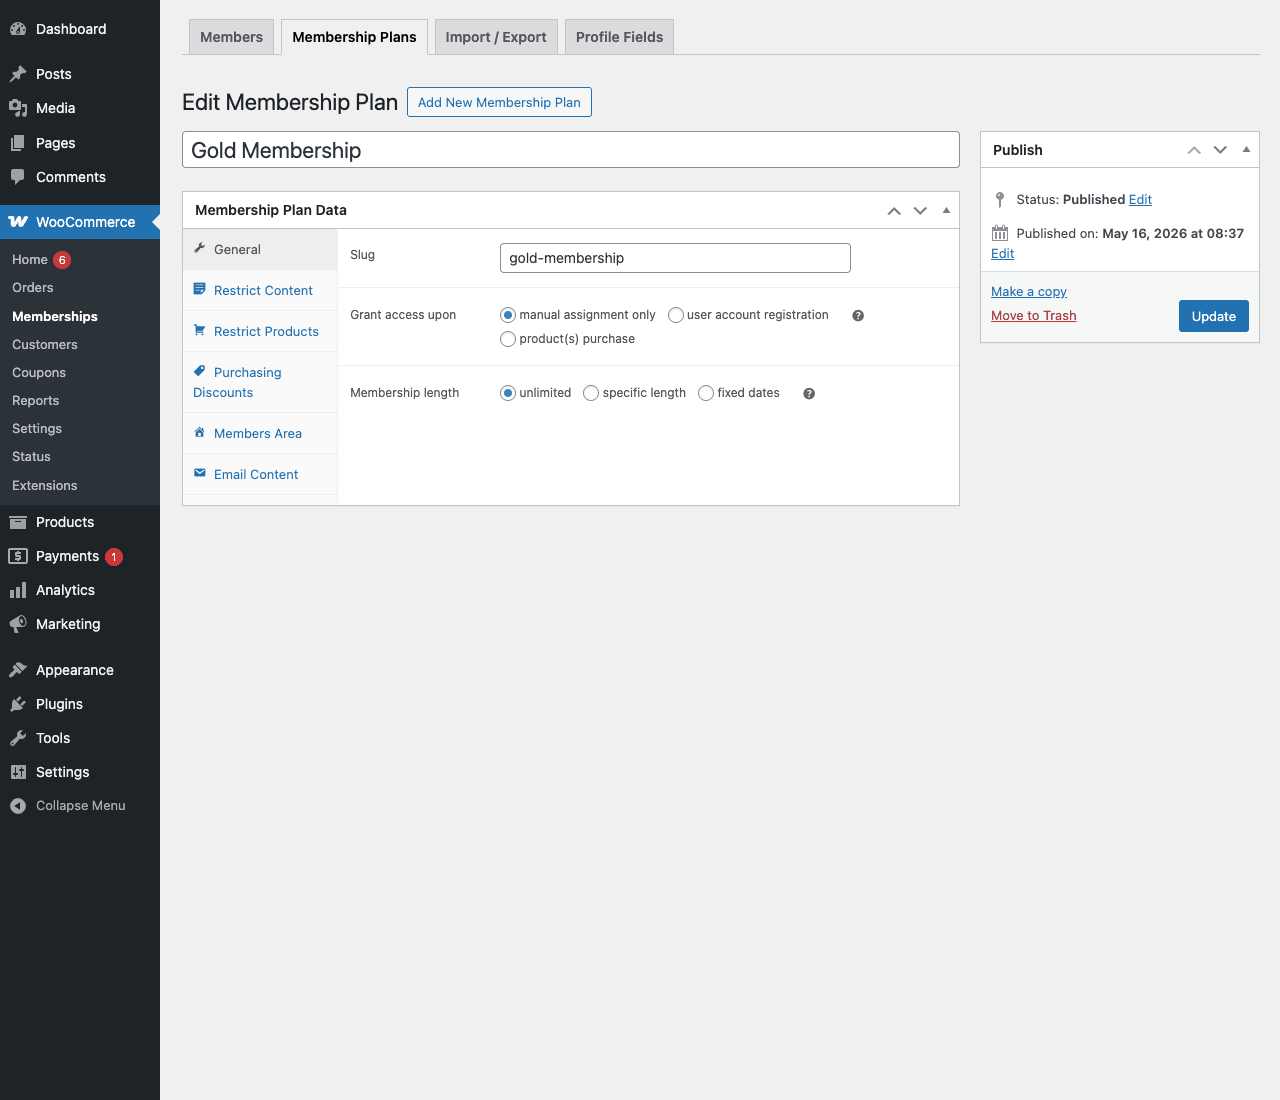Open Customers submenu item

click(x=45, y=344)
